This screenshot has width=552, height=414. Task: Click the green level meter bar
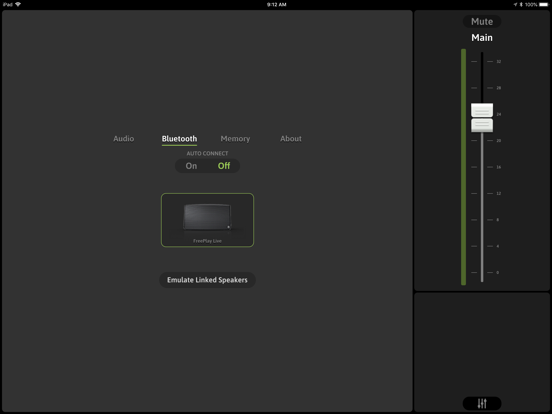[463, 167]
